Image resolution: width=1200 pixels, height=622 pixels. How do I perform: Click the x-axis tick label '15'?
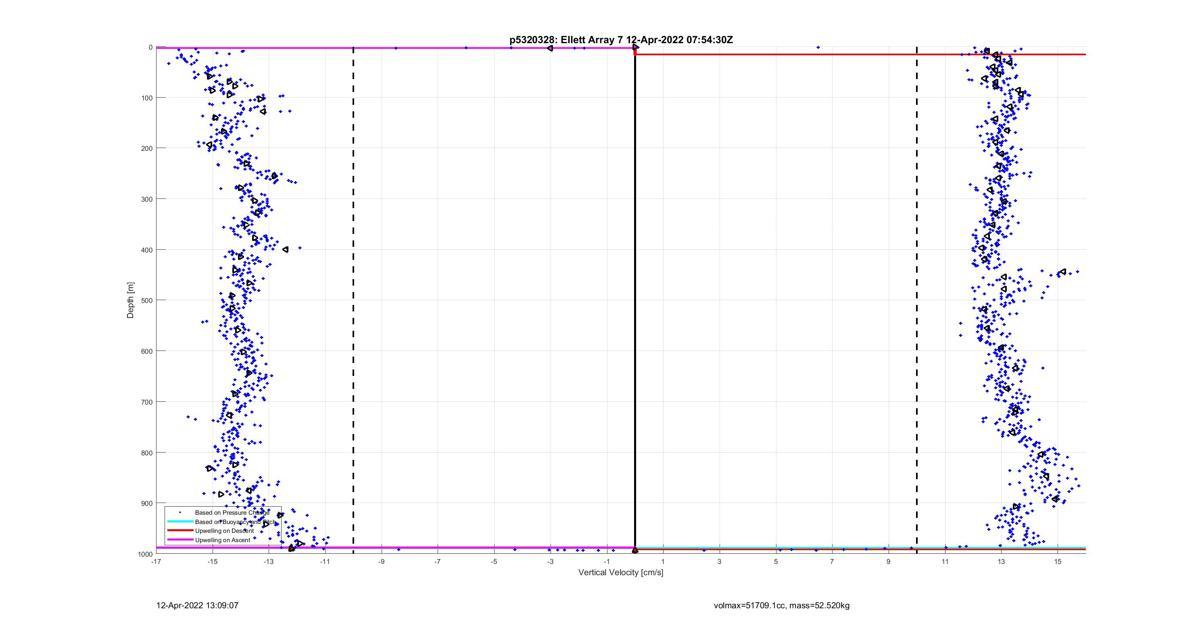(x=1057, y=562)
